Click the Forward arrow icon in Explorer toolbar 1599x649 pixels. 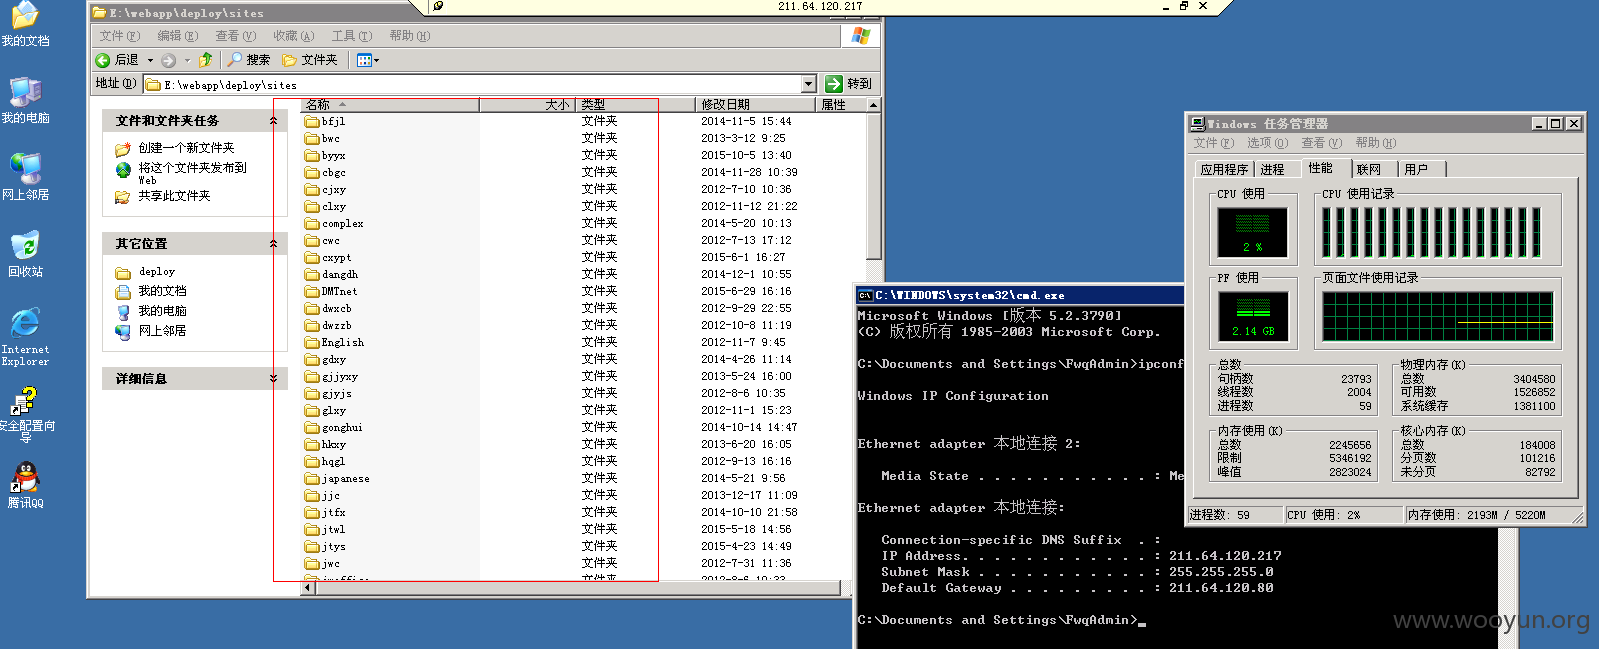tap(168, 60)
